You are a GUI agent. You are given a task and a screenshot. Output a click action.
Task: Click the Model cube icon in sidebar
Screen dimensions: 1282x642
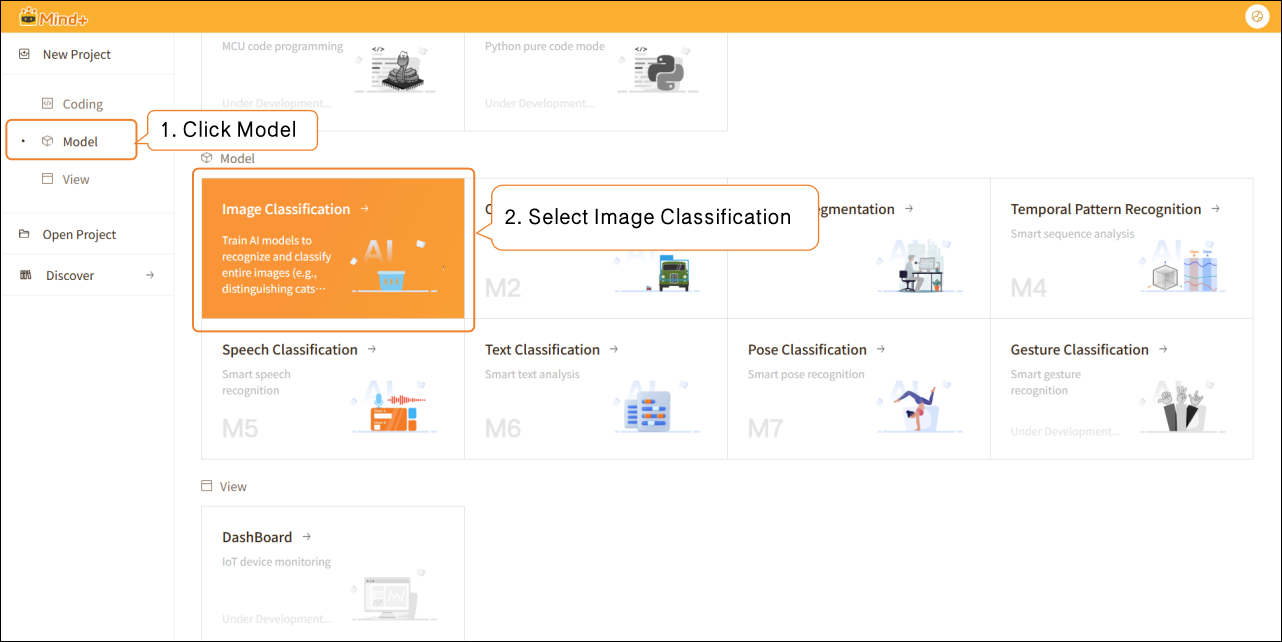click(47, 141)
